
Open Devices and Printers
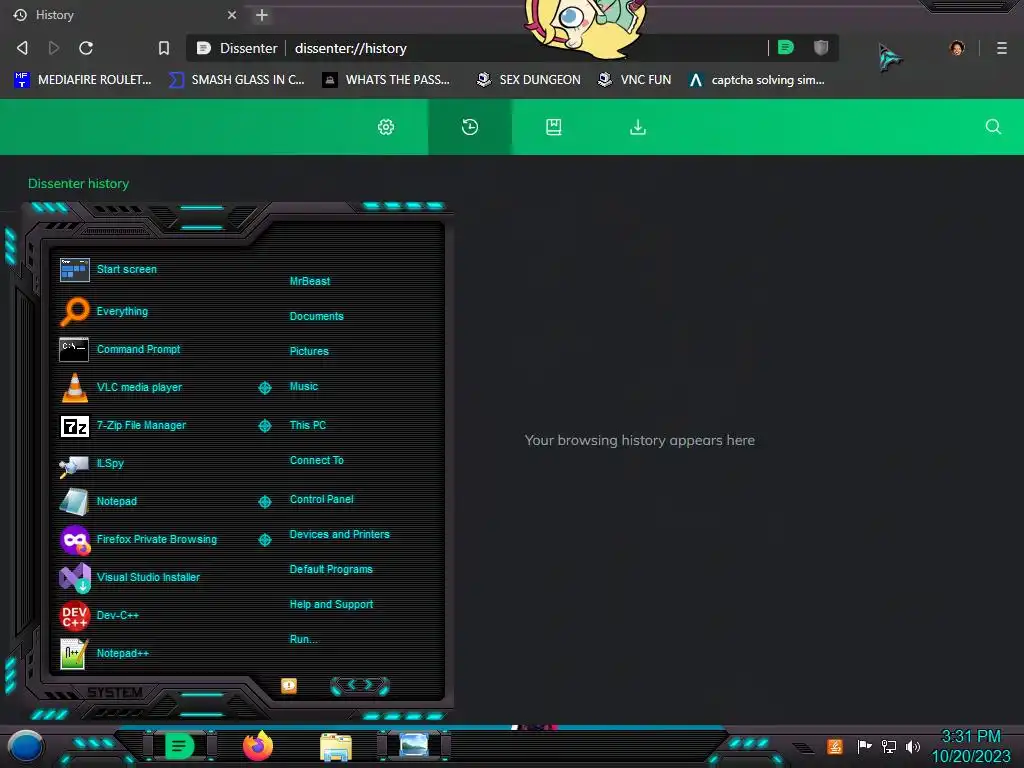coord(340,534)
